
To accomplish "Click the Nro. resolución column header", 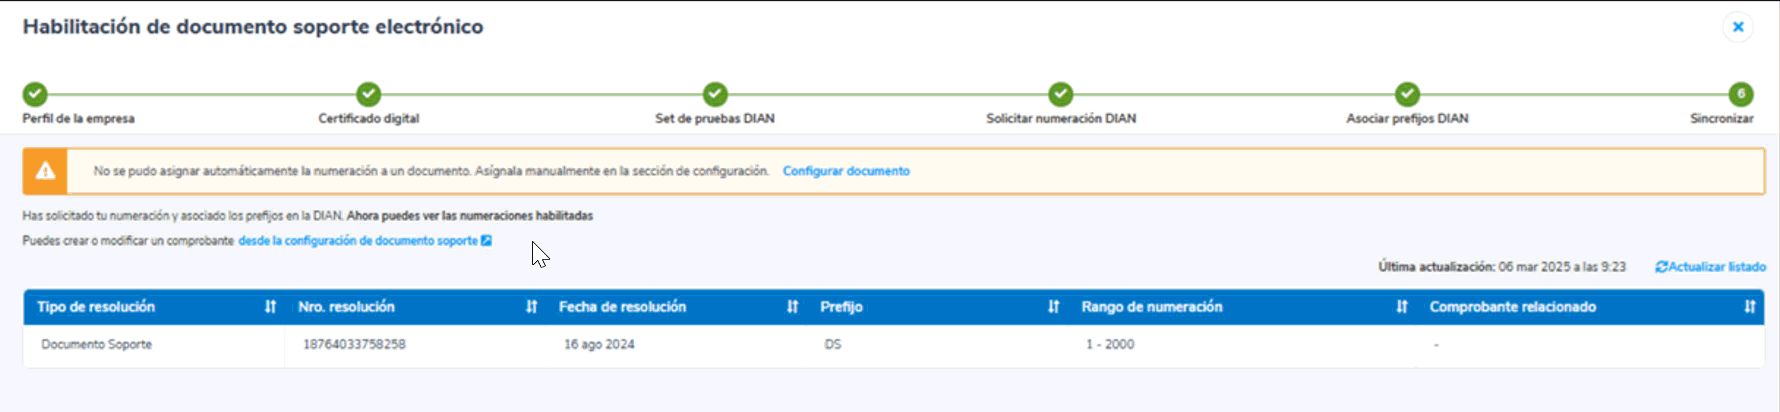I will 415,307.
